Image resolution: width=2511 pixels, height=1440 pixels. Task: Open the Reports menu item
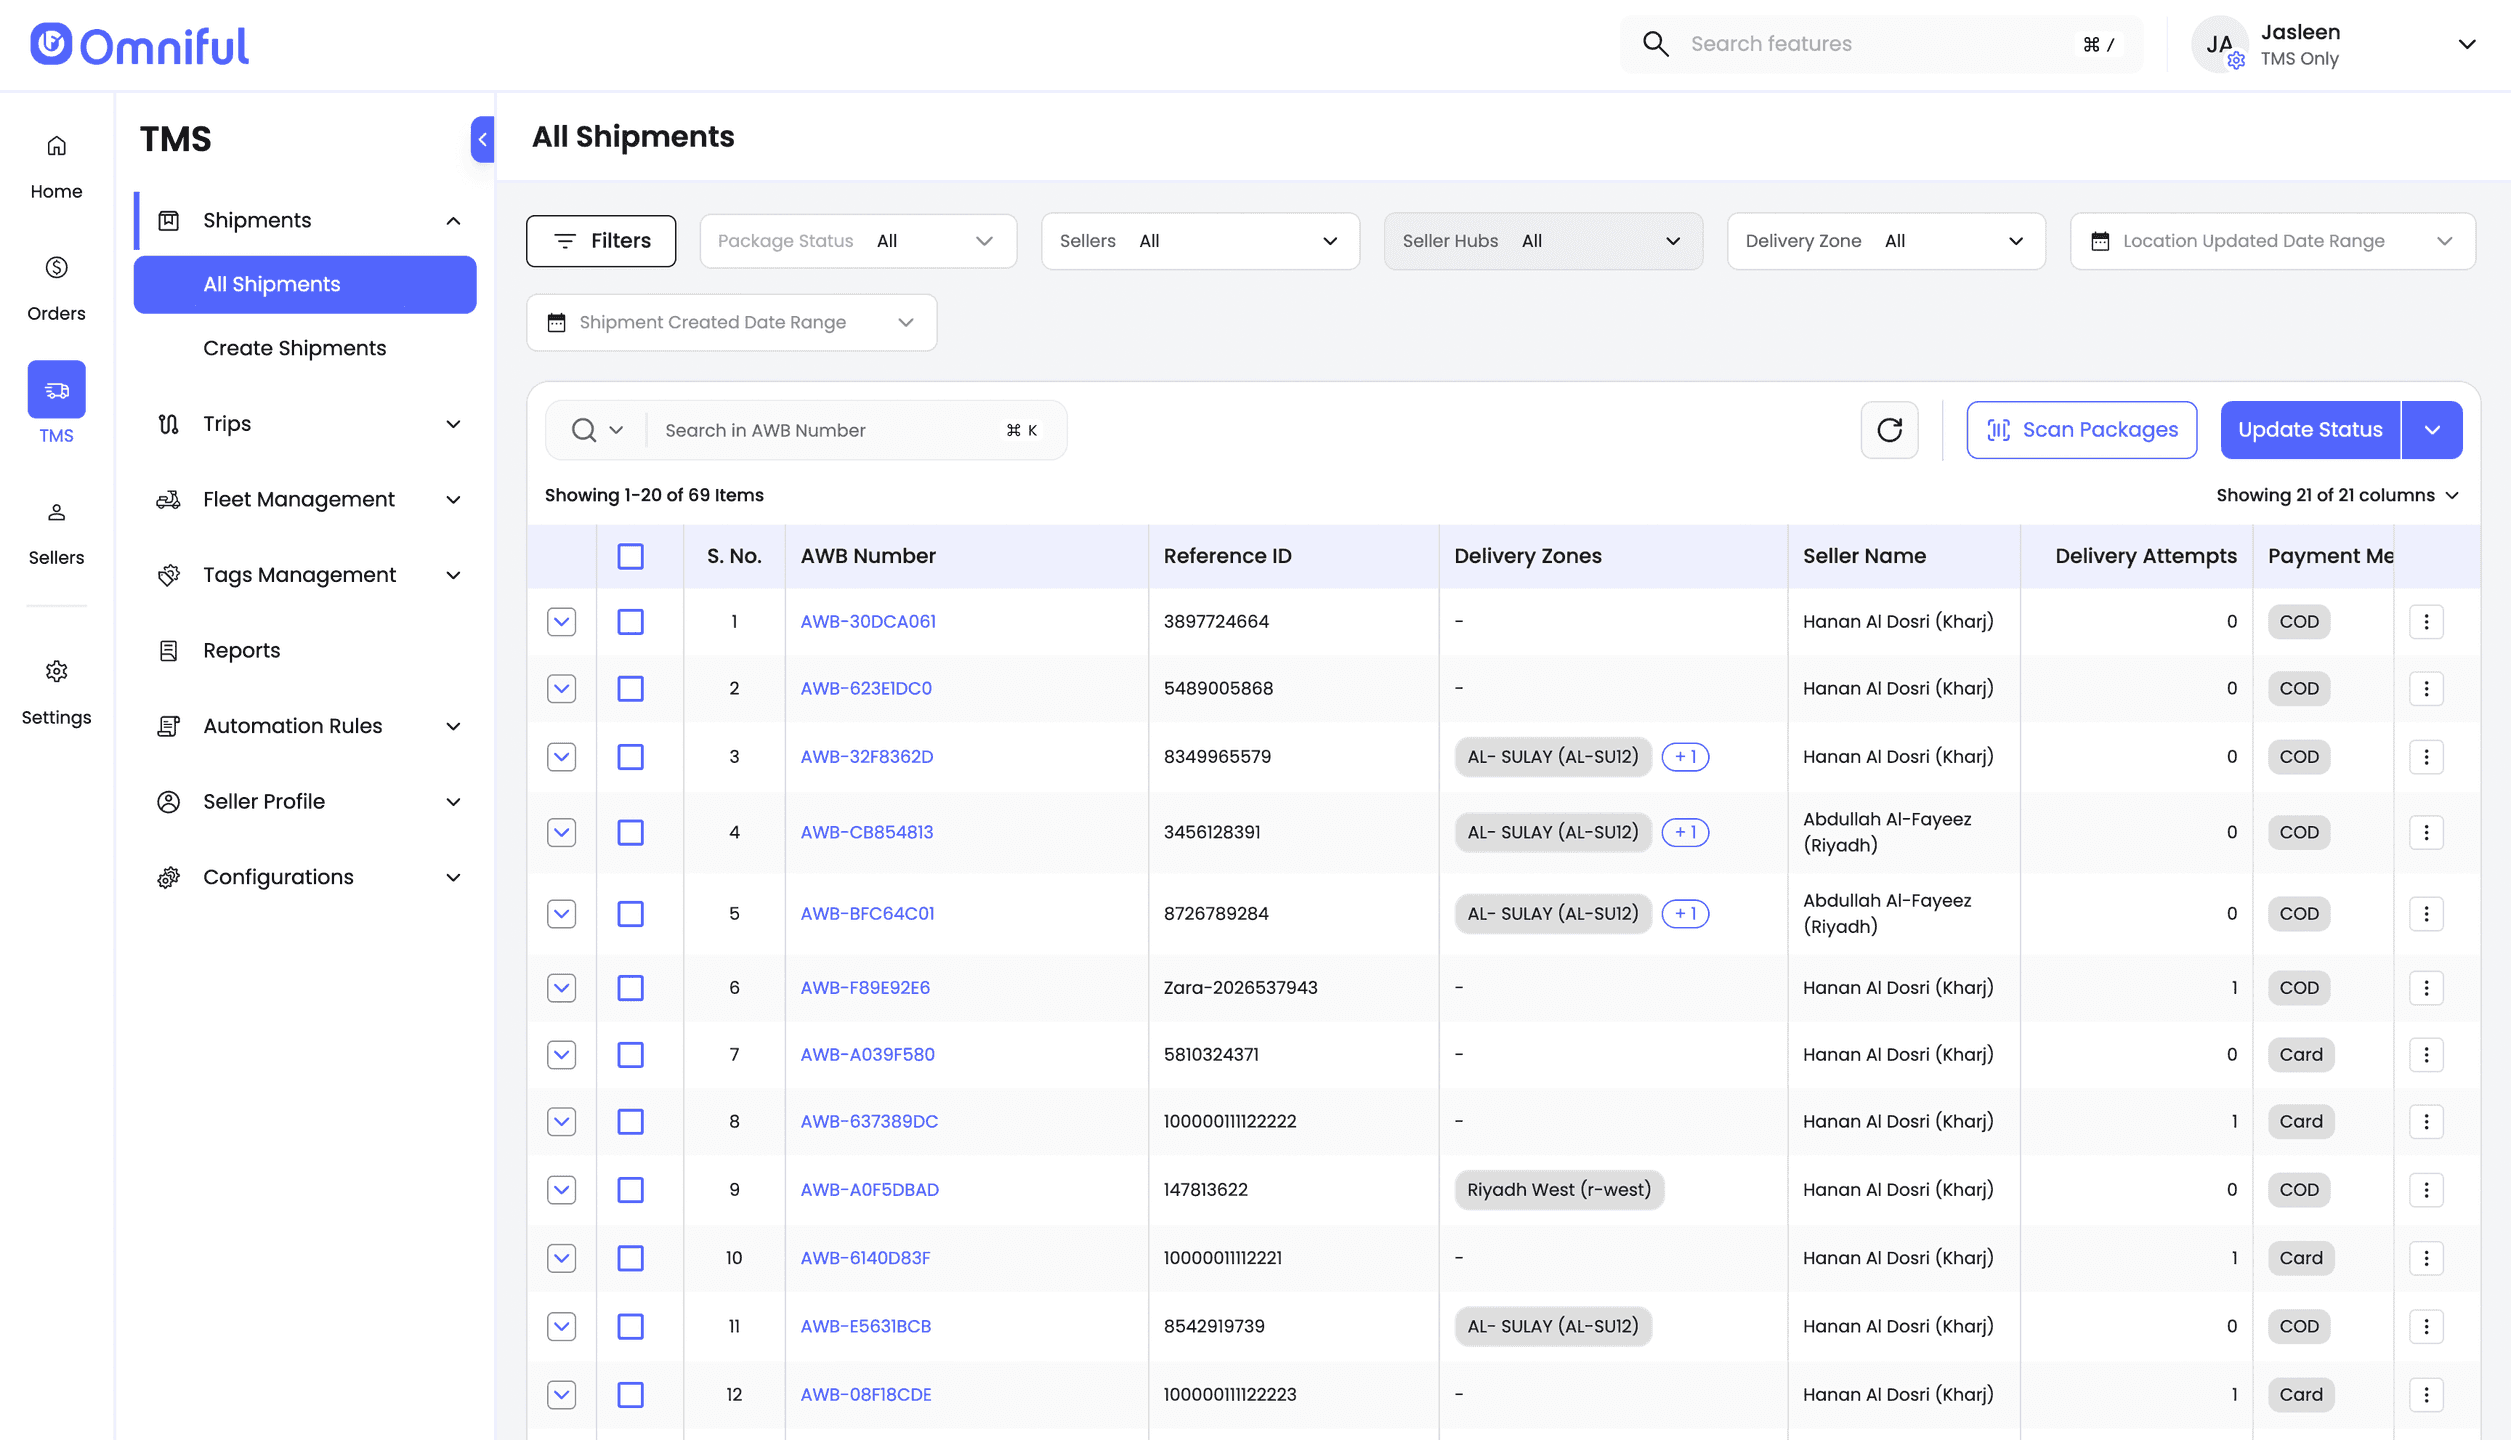point(305,650)
